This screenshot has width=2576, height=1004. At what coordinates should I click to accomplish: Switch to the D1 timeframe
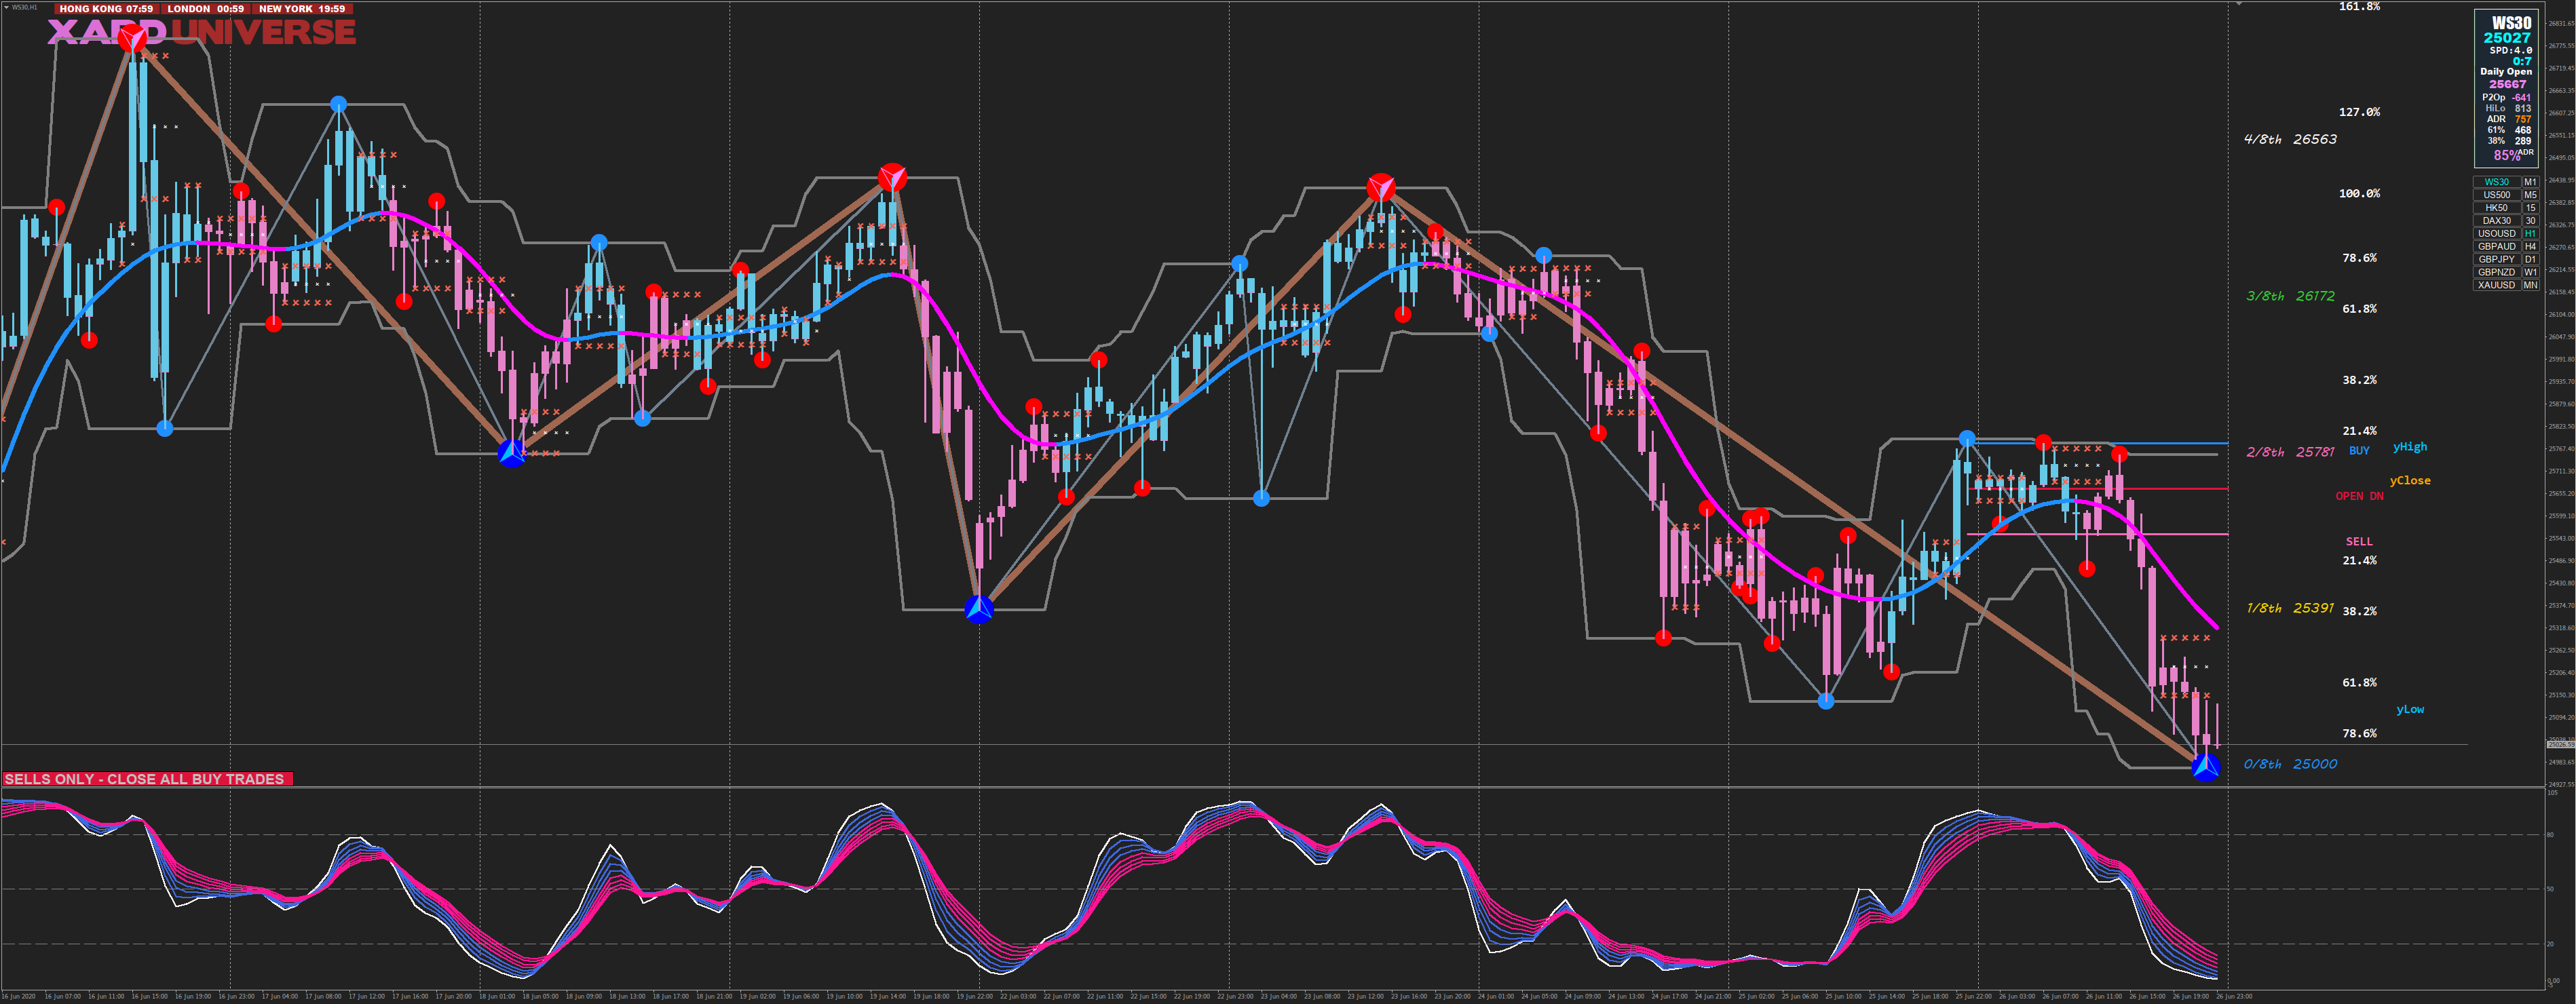tap(2530, 259)
